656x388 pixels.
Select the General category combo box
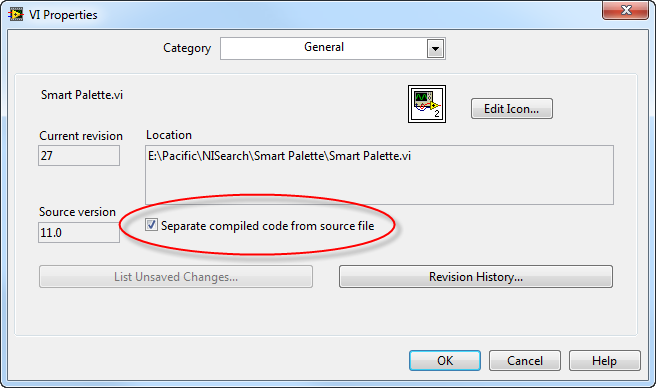[x=333, y=49]
